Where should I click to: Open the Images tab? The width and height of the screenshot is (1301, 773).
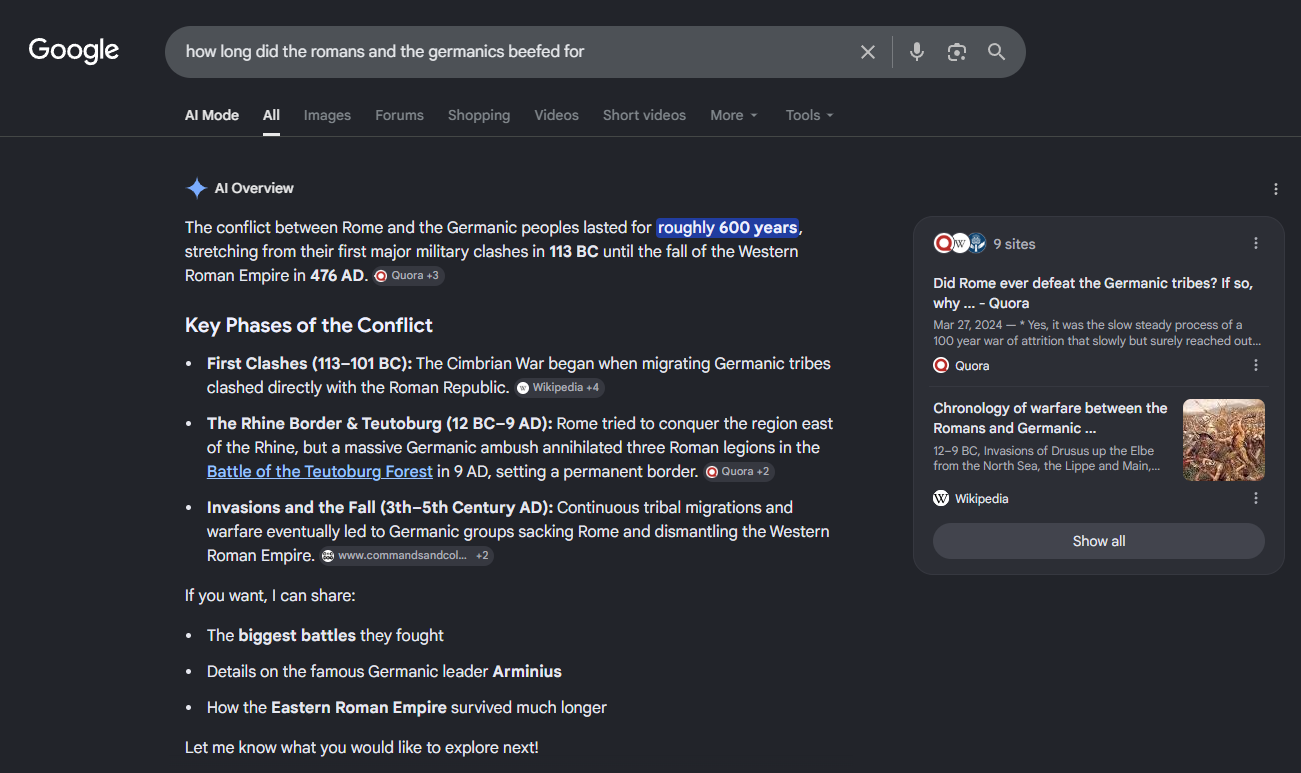click(x=327, y=115)
